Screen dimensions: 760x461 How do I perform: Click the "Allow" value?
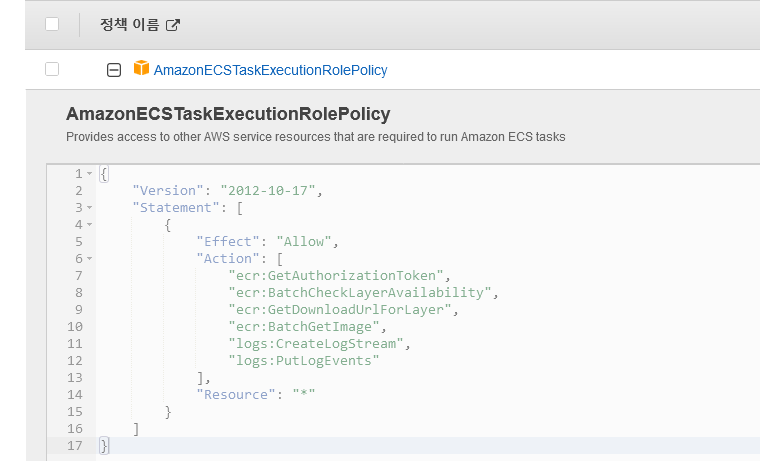(x=304, y=241)
